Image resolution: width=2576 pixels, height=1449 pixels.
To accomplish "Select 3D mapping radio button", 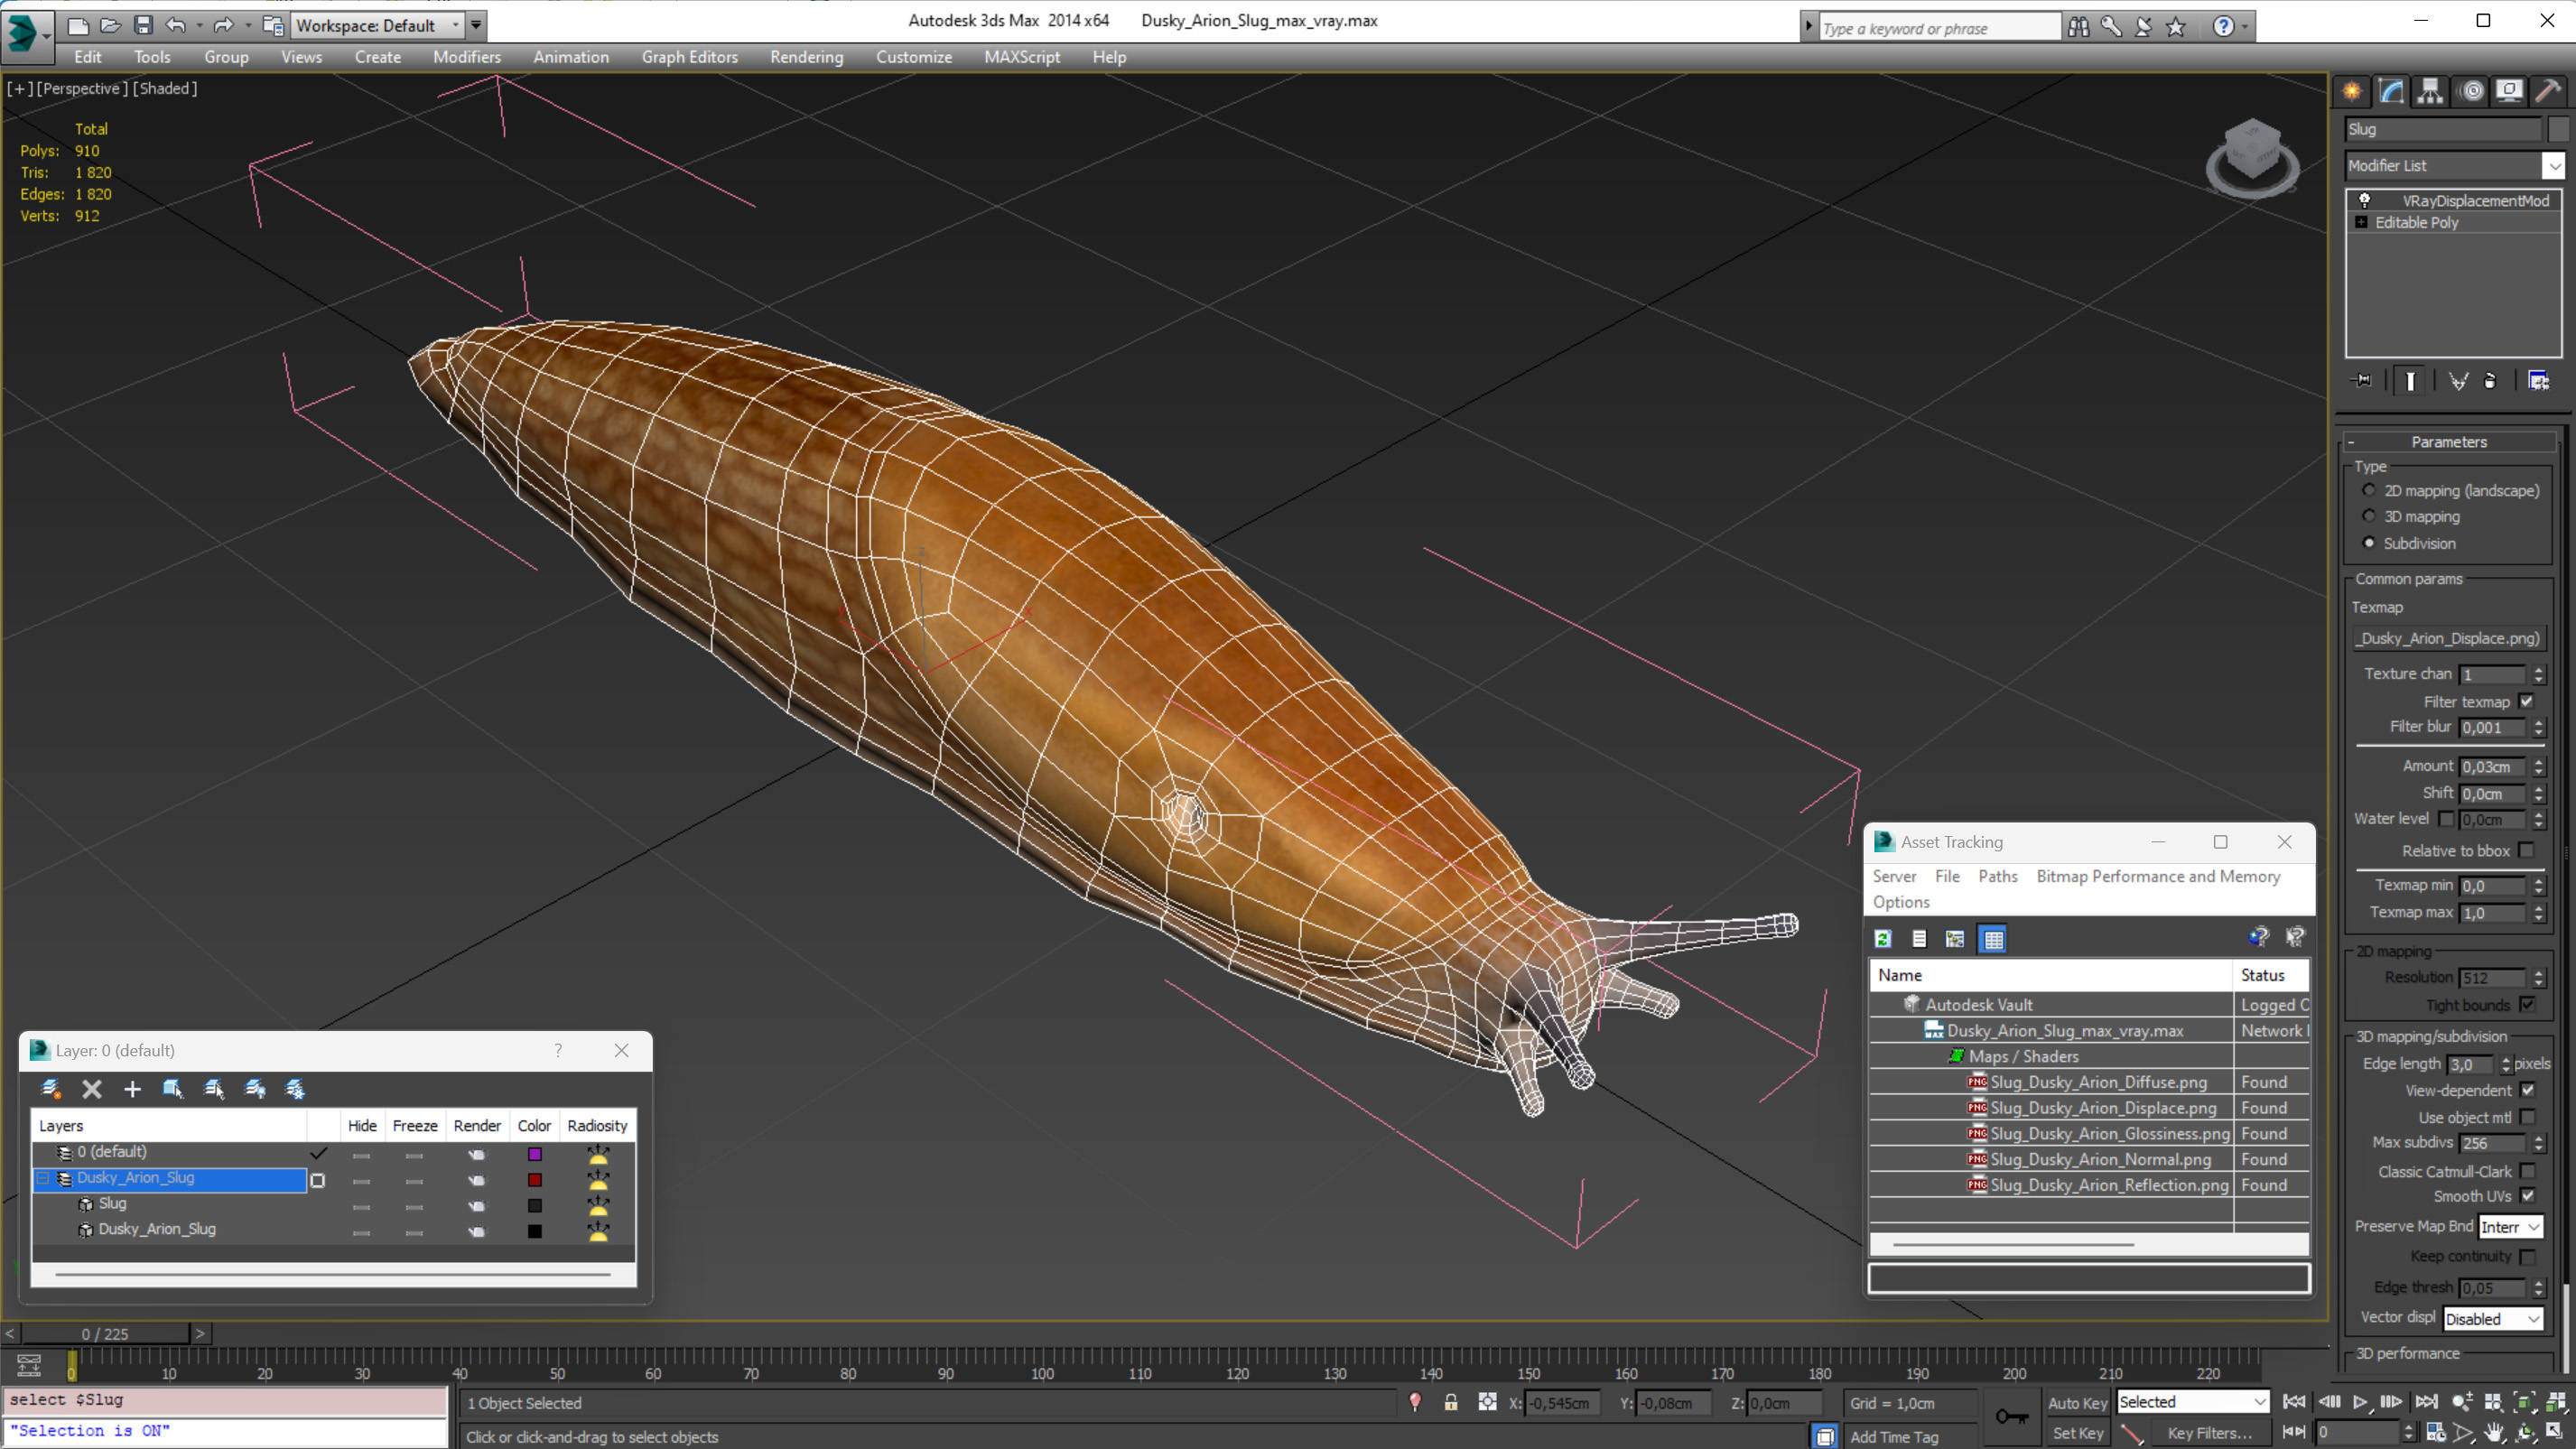I will pos(2369,516).
